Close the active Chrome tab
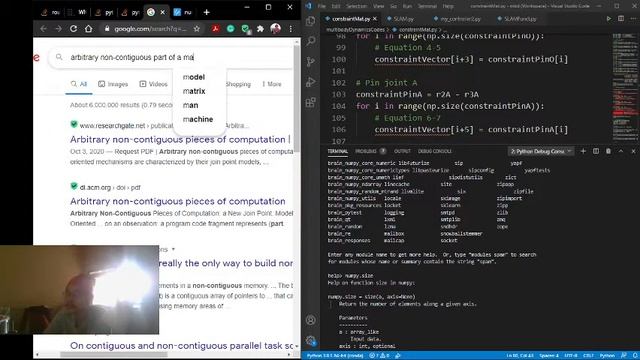640x360 pixels. 162,12
